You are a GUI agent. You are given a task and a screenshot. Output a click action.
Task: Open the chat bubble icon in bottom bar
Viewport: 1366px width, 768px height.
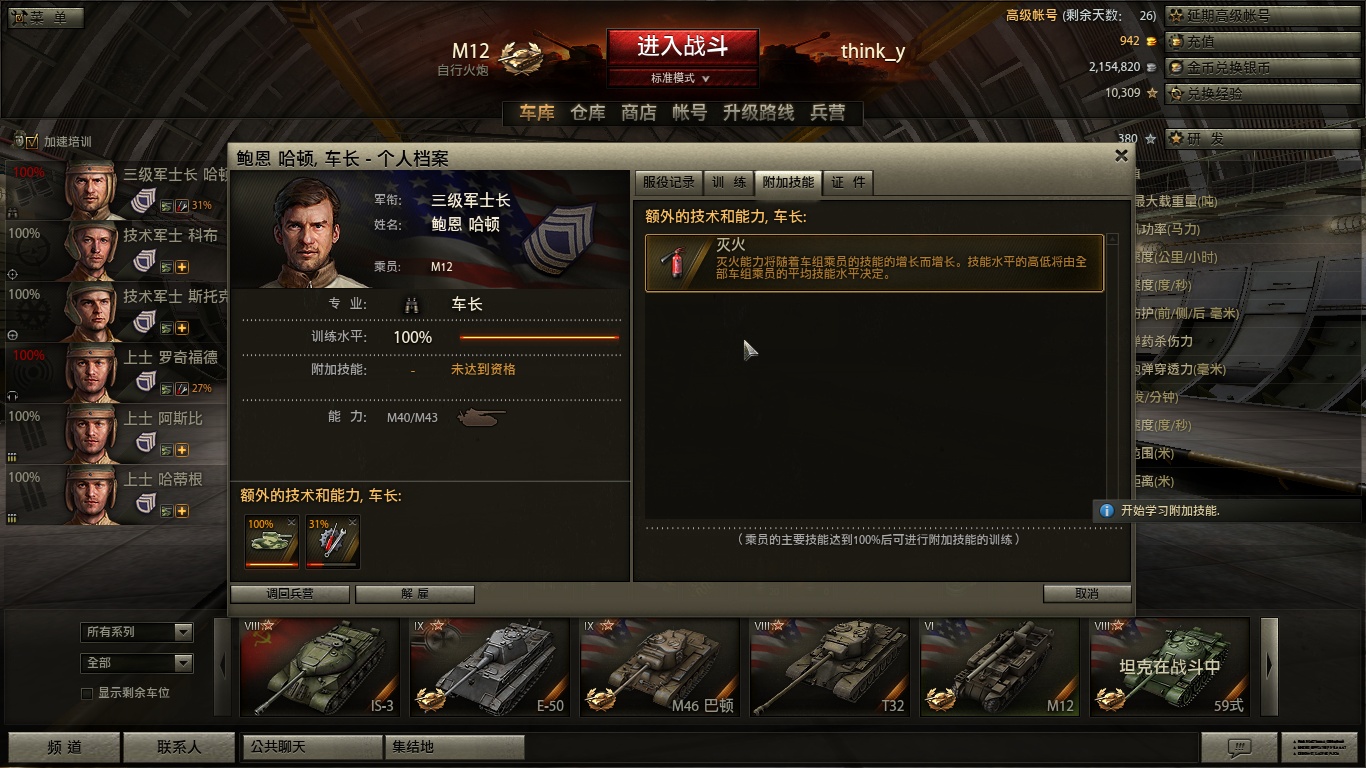tap(1239, 747)
